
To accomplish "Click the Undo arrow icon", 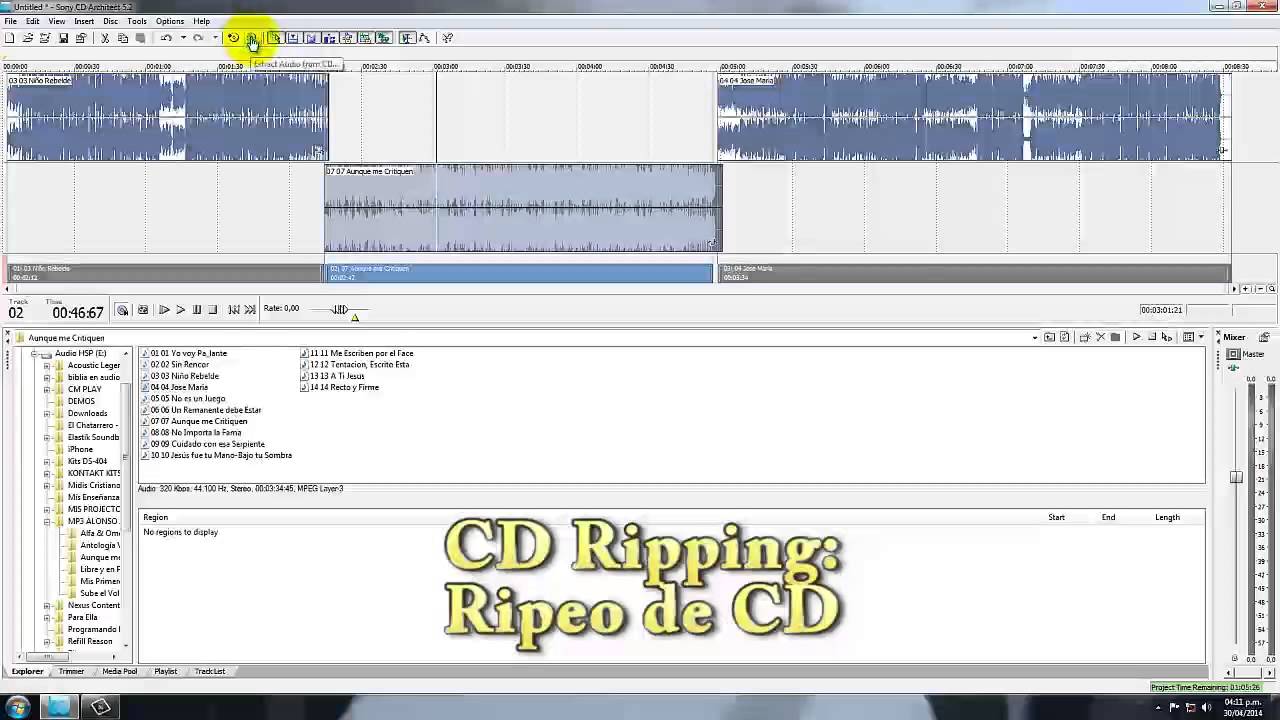I will (x=166, y=38).
